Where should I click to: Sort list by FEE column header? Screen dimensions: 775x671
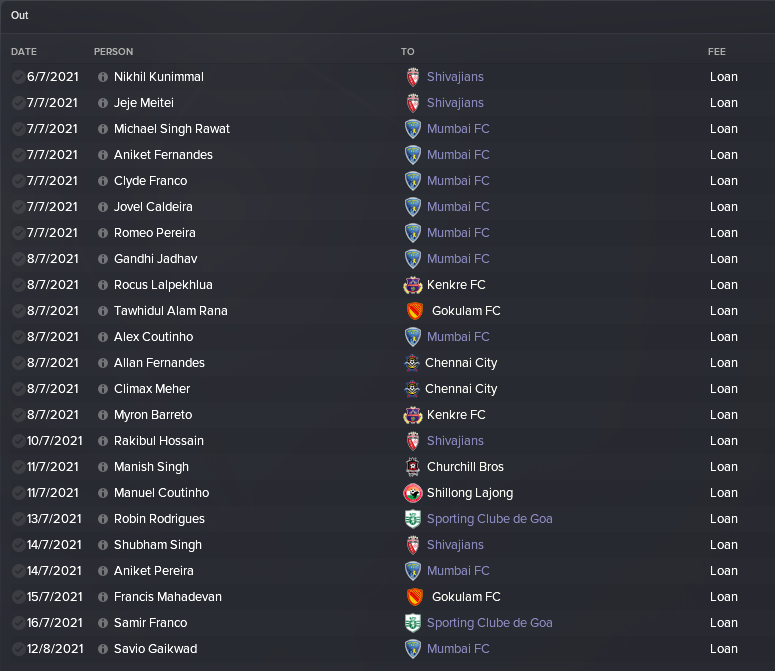click(717, 52)
